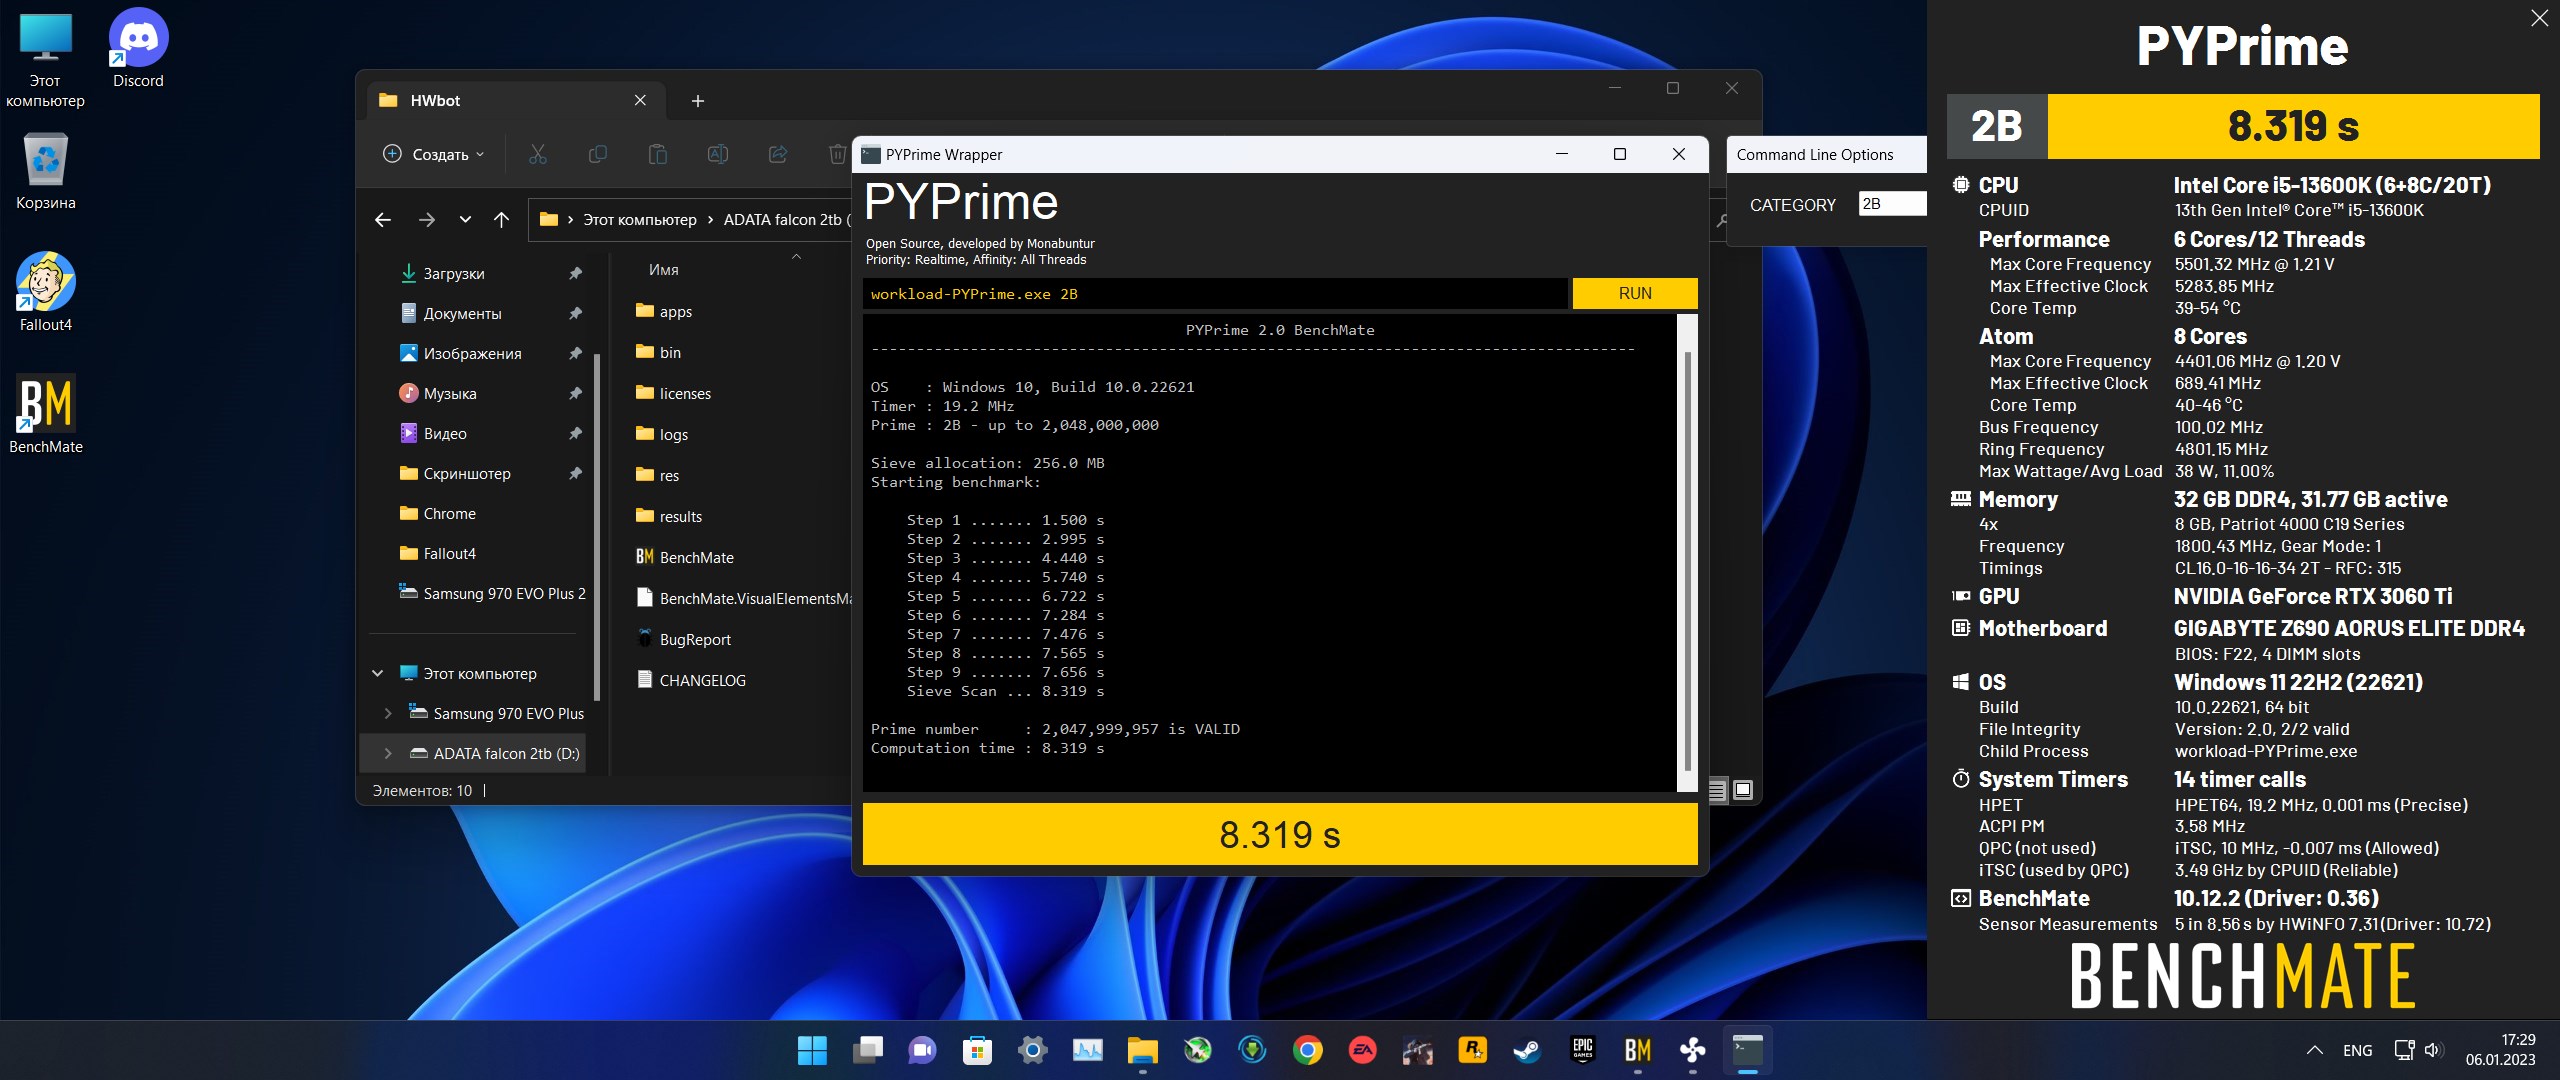Click the PYPrime output vertical scrollbar
2560x1080 pixels.
tap(1688, 560)
